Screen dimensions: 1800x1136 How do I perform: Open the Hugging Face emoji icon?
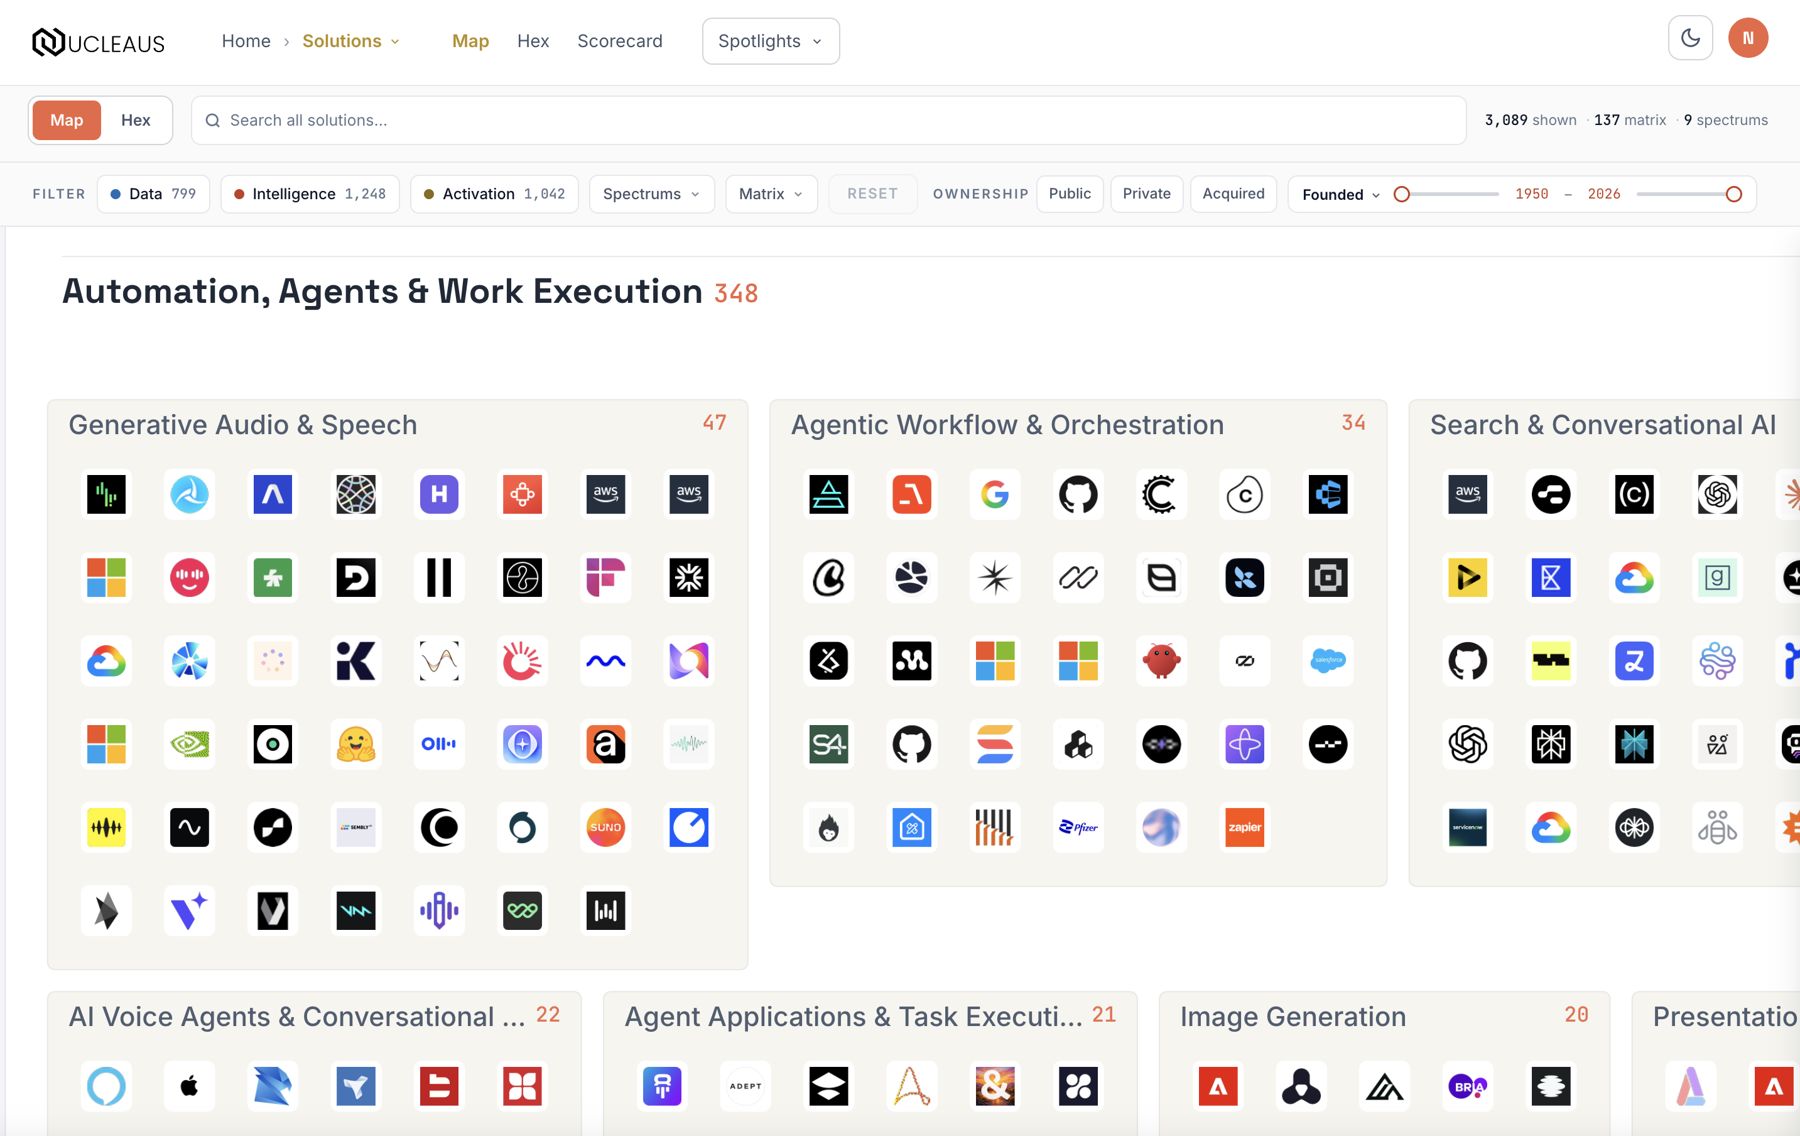pyautogui.click(x=356, y=744)
